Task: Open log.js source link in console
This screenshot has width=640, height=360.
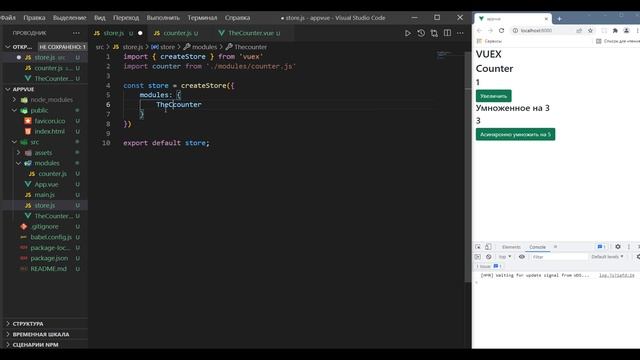Action: click(616, 276)
